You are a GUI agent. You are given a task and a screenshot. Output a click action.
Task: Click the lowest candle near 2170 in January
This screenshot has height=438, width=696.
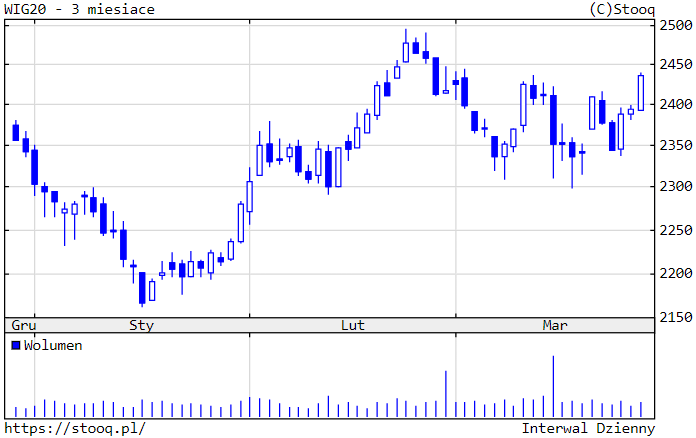[x=142, y=287]
